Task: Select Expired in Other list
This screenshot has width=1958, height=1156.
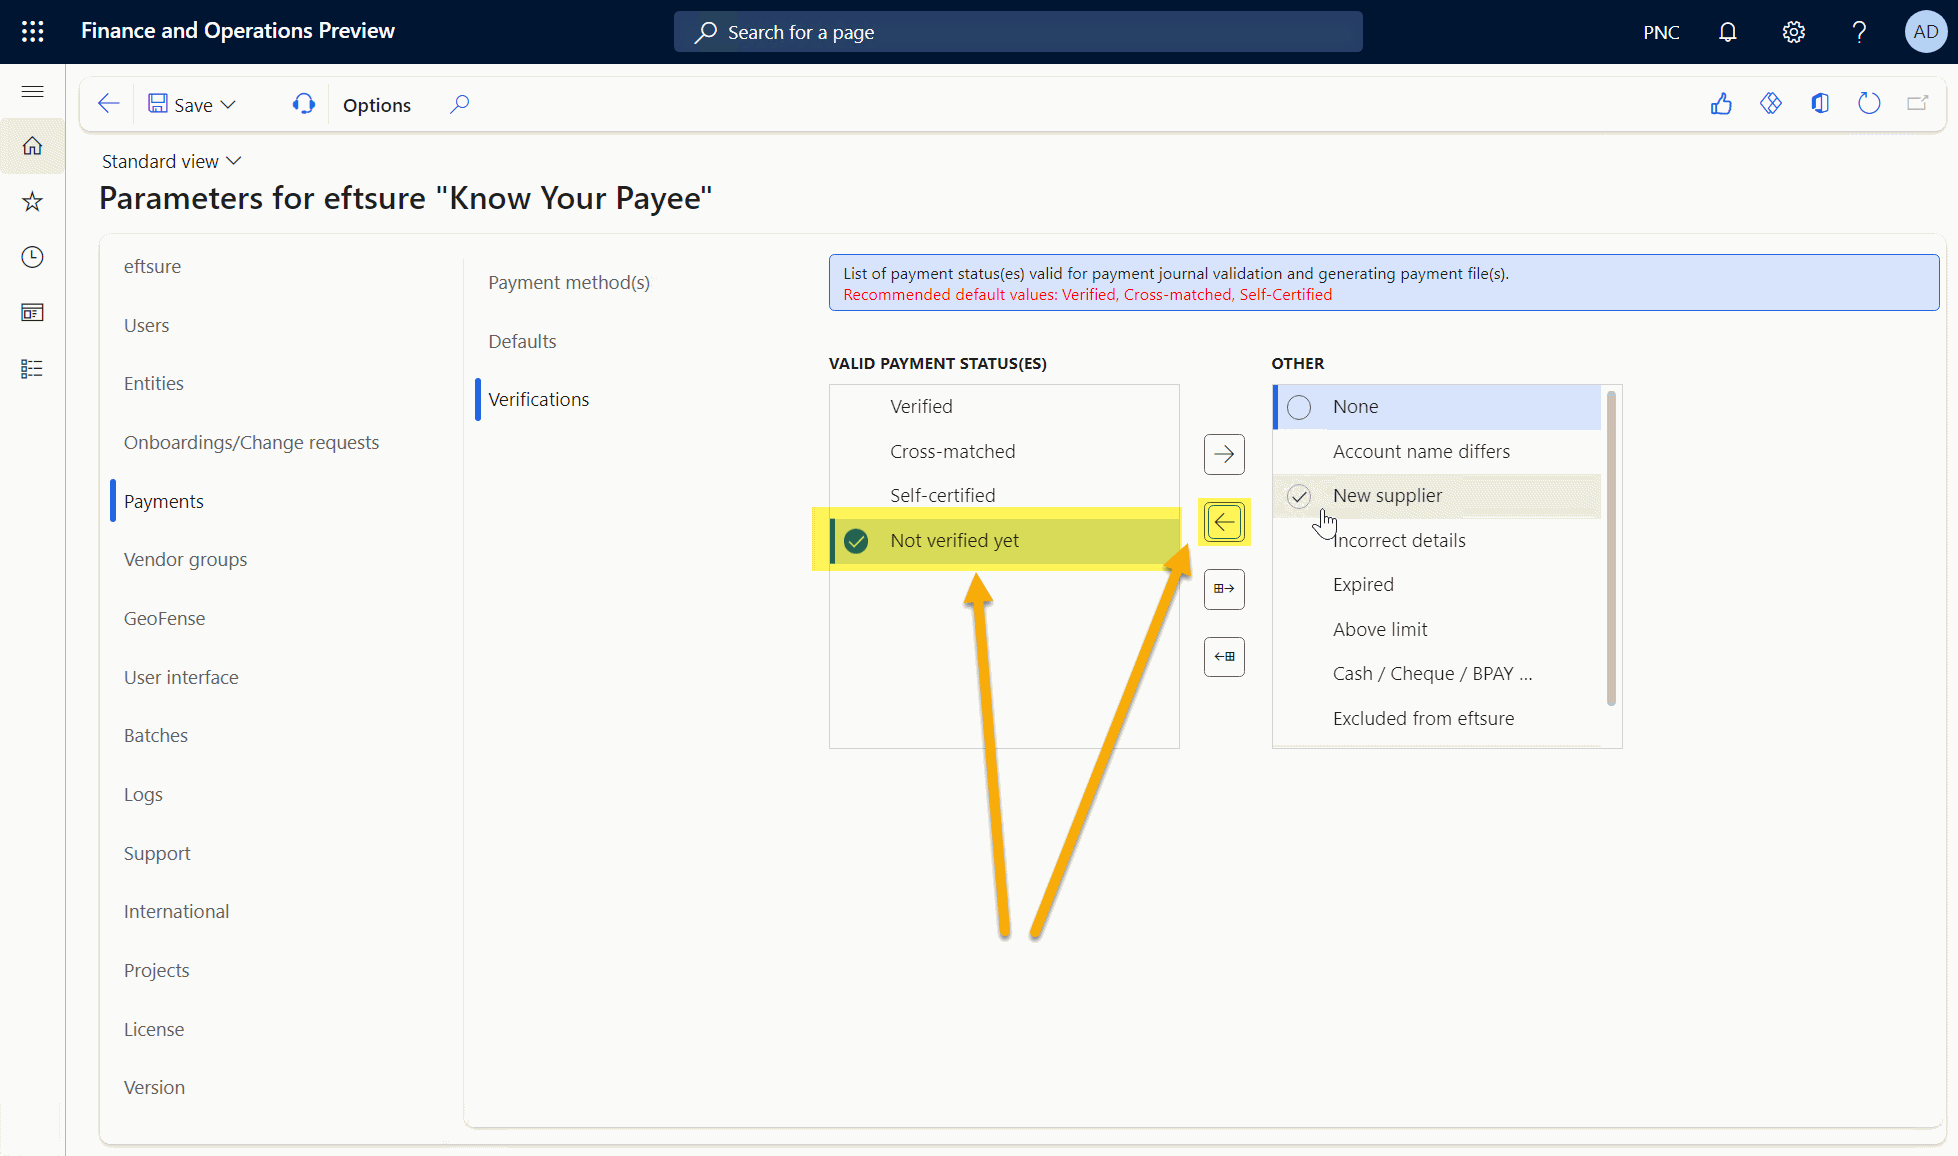Action: (x=1437, y=585)
